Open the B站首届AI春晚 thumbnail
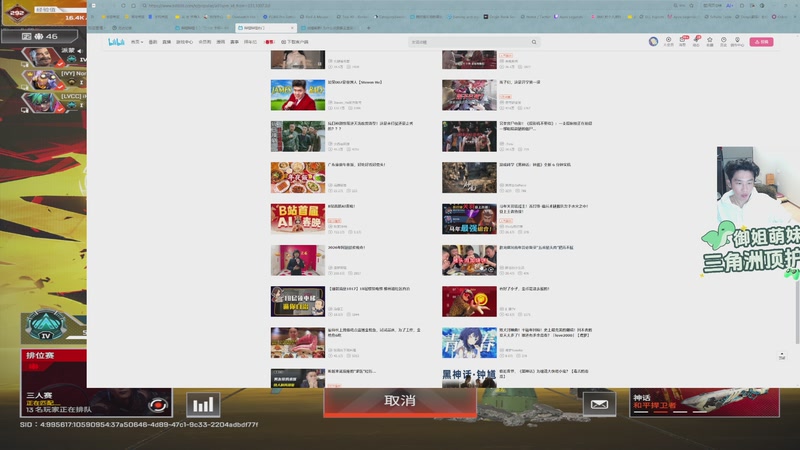The width and height of the screenshot is (800, 450). tap(298, 219)
